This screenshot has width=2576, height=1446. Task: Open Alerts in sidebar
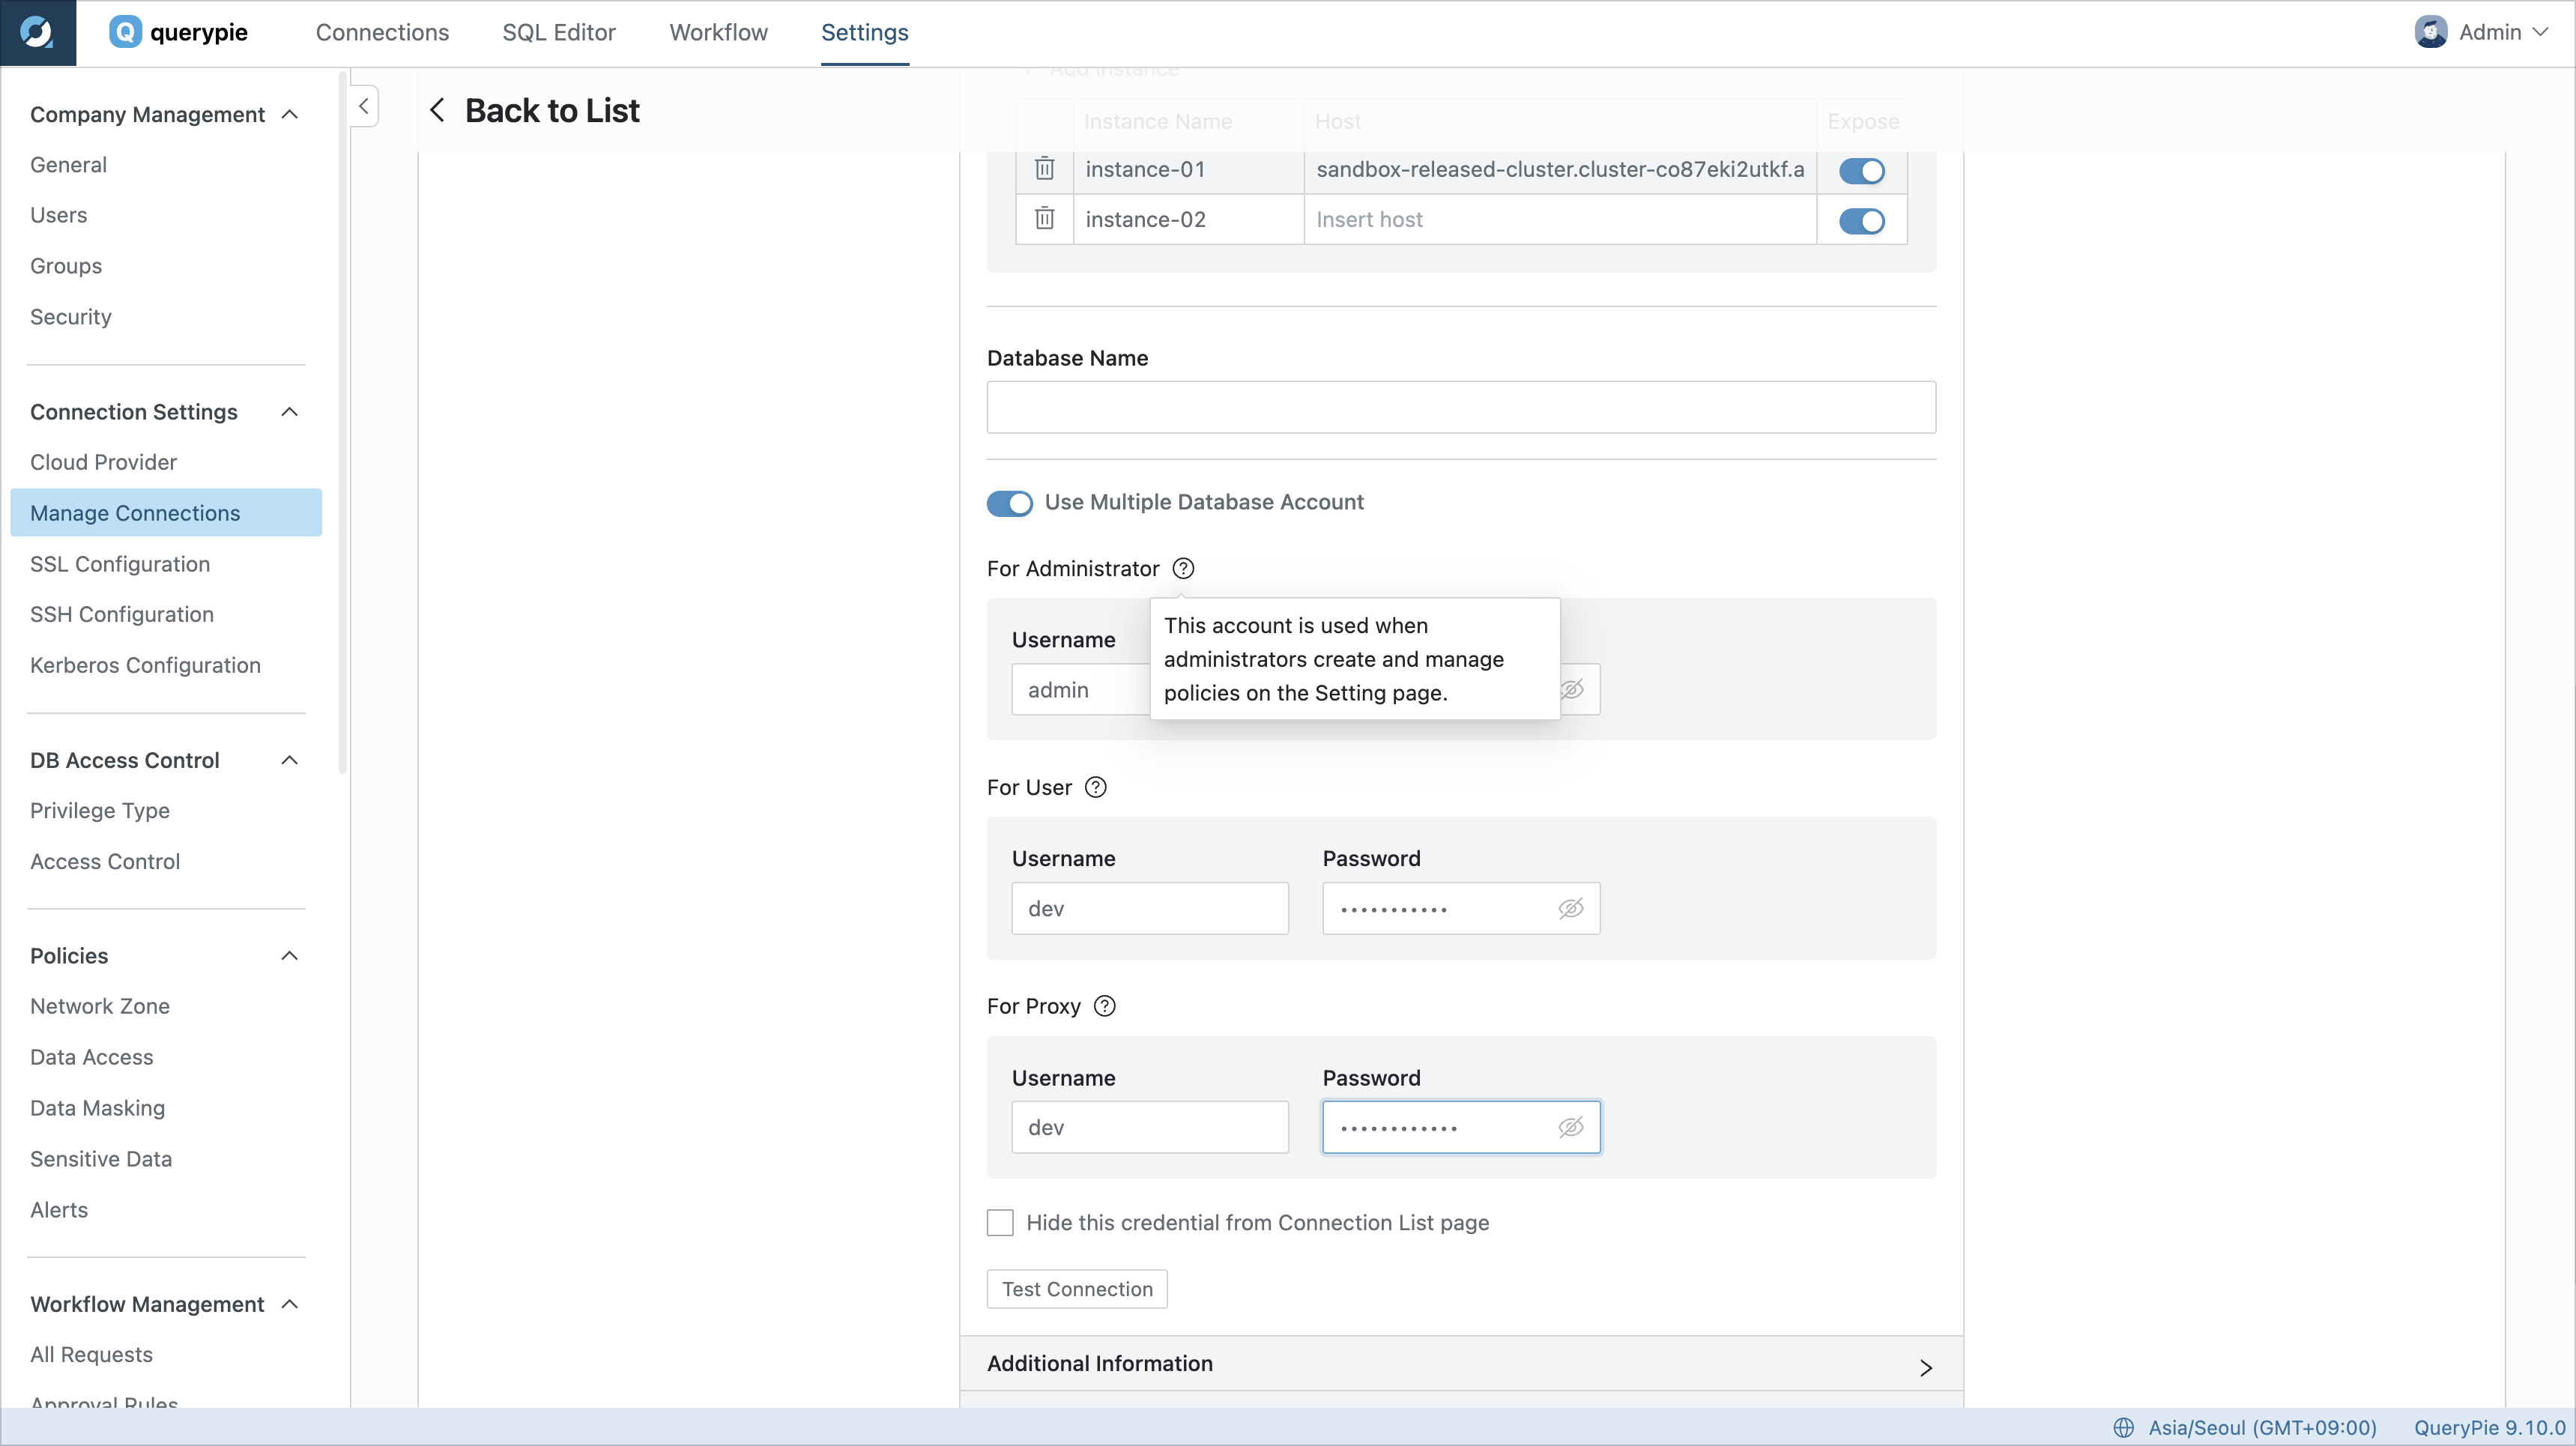pos(58,1210)
